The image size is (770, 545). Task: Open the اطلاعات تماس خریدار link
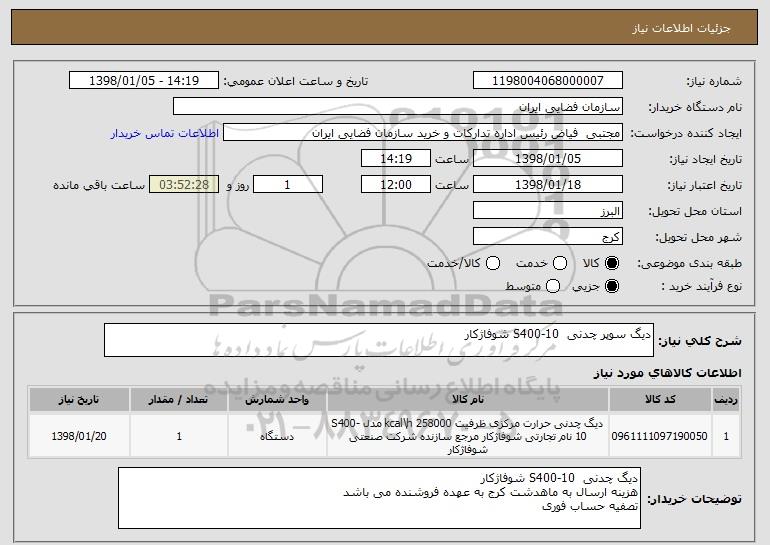[x=165, y=134]
